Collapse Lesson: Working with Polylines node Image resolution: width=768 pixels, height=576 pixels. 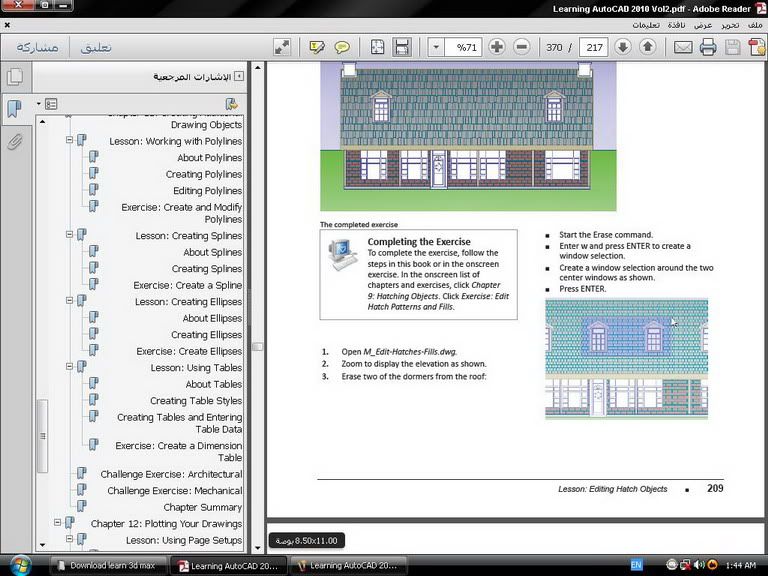click(x=70, y=140)
